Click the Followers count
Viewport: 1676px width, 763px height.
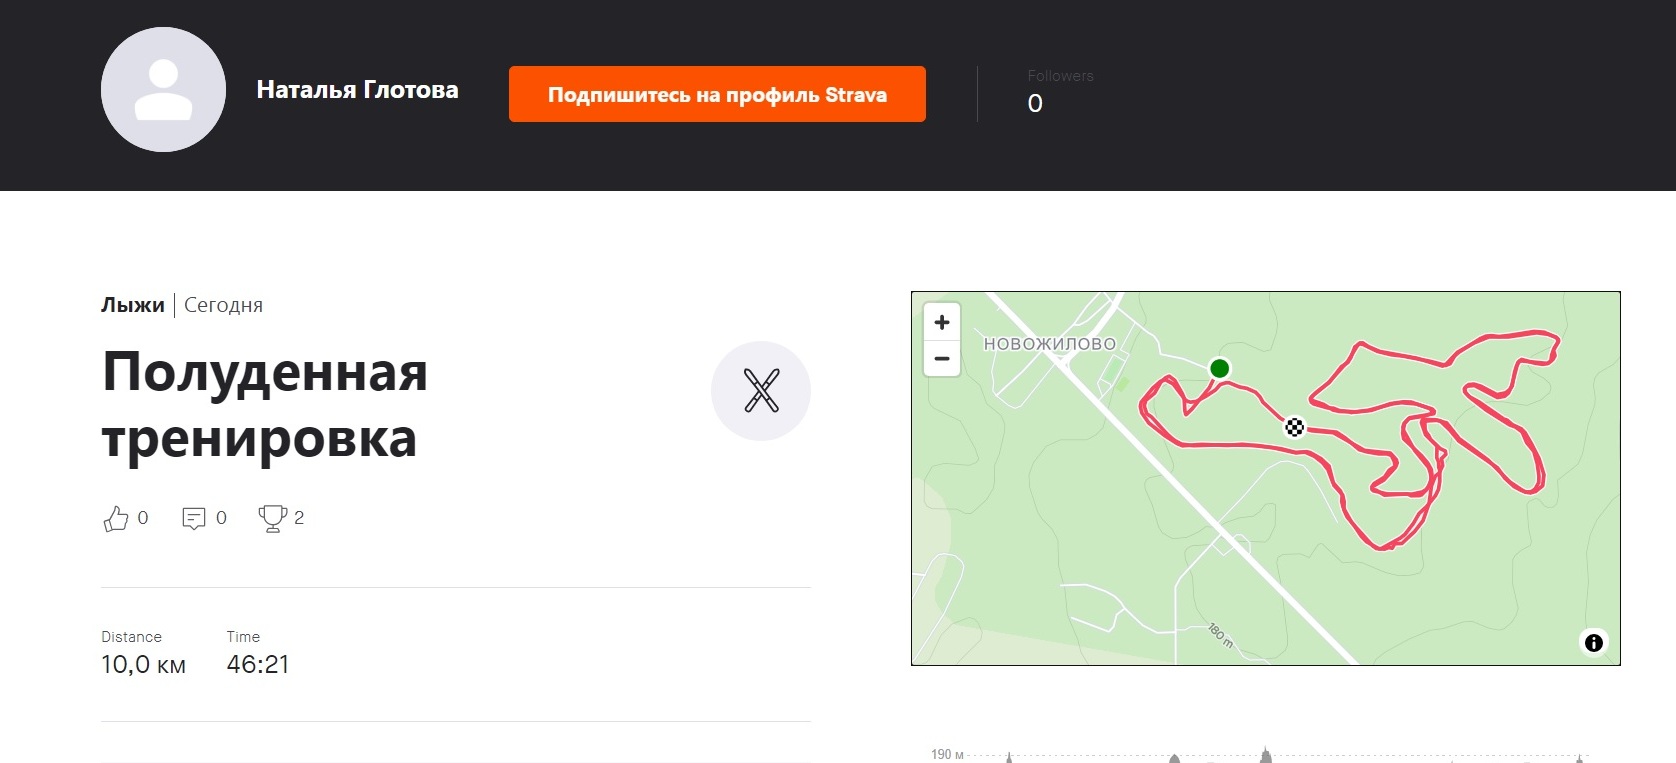tap(1035, 103)
